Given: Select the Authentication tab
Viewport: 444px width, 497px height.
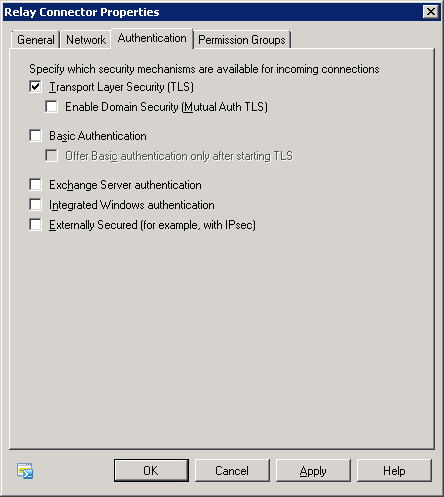Looking at the screenshot, I should click(x=152, y=38).
